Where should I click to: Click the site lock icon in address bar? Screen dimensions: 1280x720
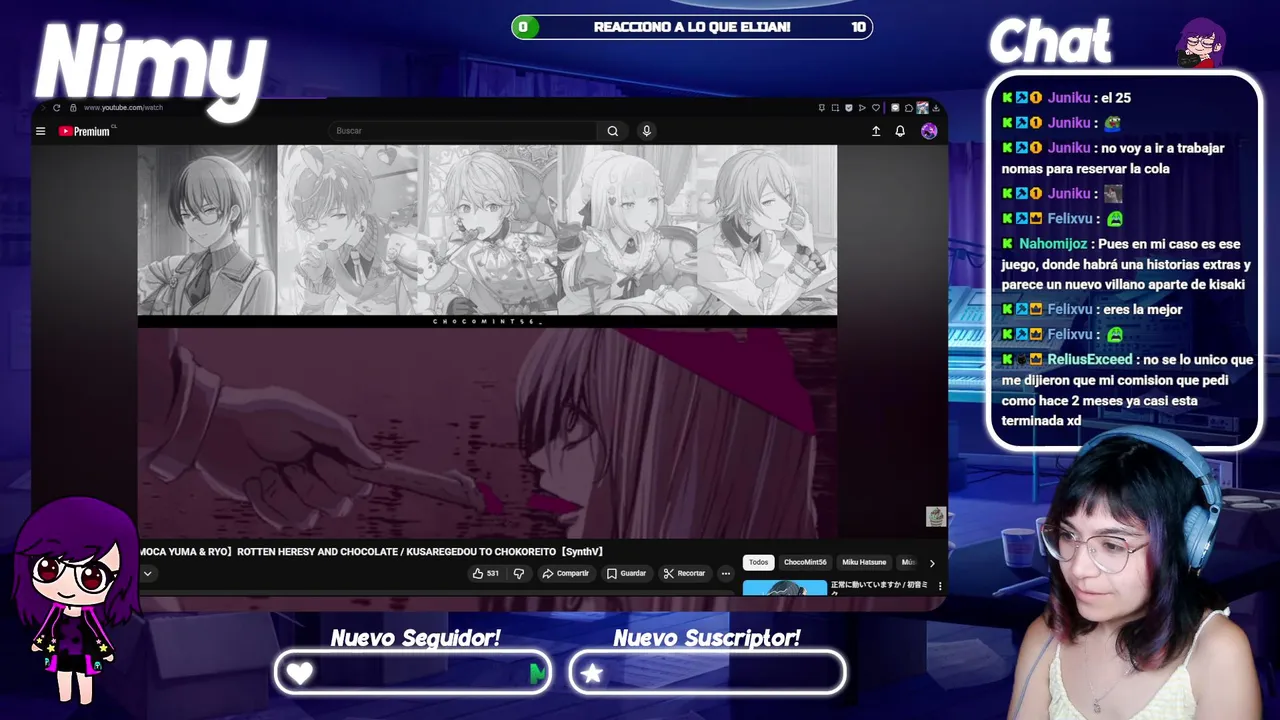pos(73,107)
